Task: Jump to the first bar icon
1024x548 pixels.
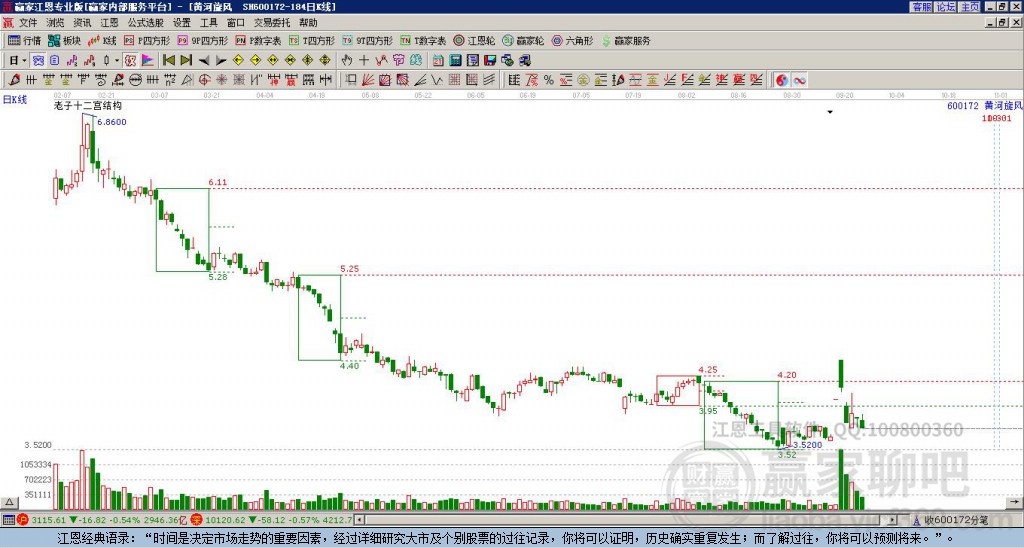Action: point(168,61)
